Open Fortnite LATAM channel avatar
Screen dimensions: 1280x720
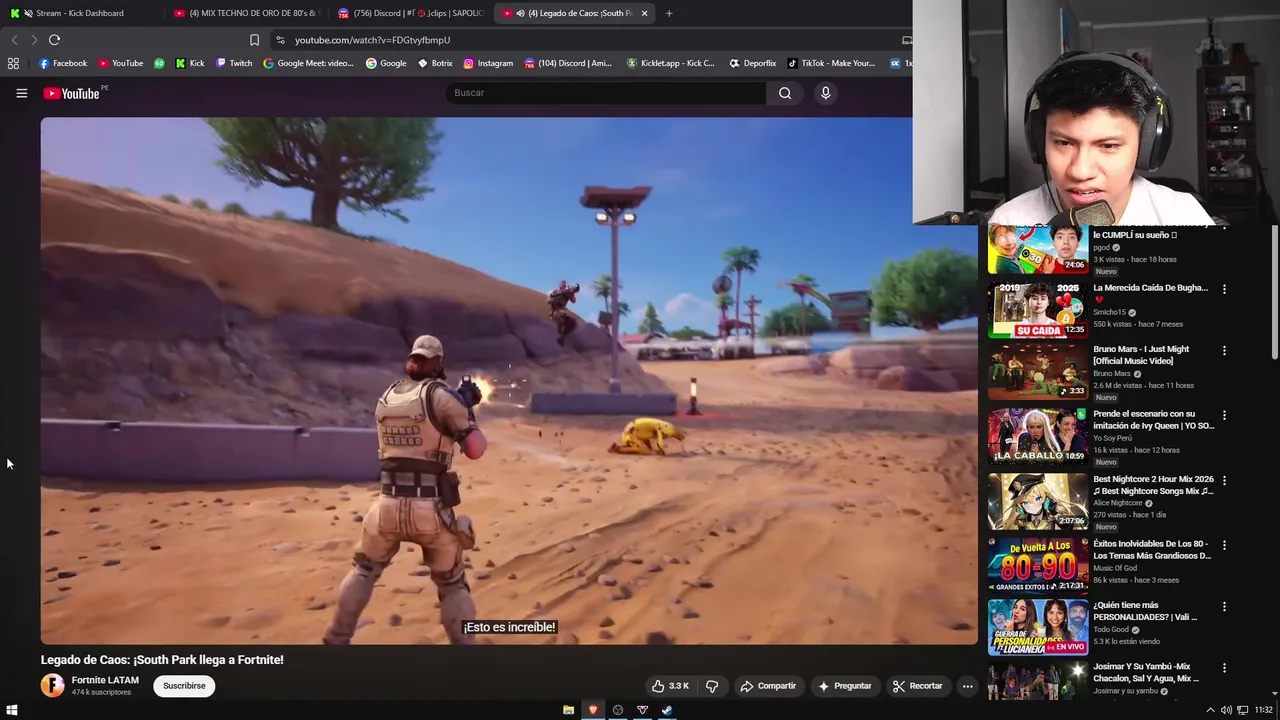tap(52, 685)
